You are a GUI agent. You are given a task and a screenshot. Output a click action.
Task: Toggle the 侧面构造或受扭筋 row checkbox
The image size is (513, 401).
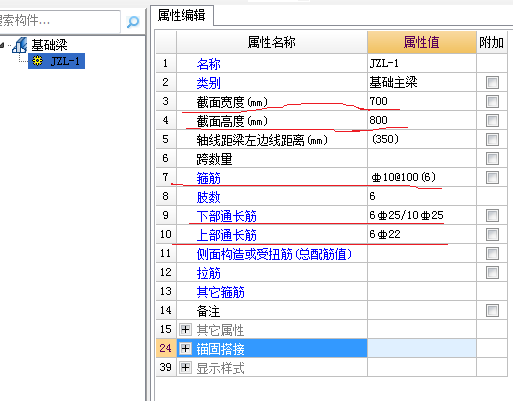point(492,254)
